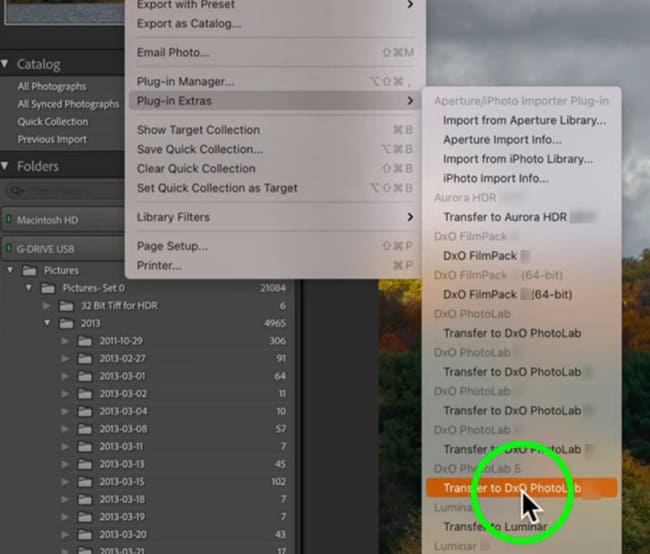
Task: Click count 4965 beside 2013 folder
Action: point(274,323)
